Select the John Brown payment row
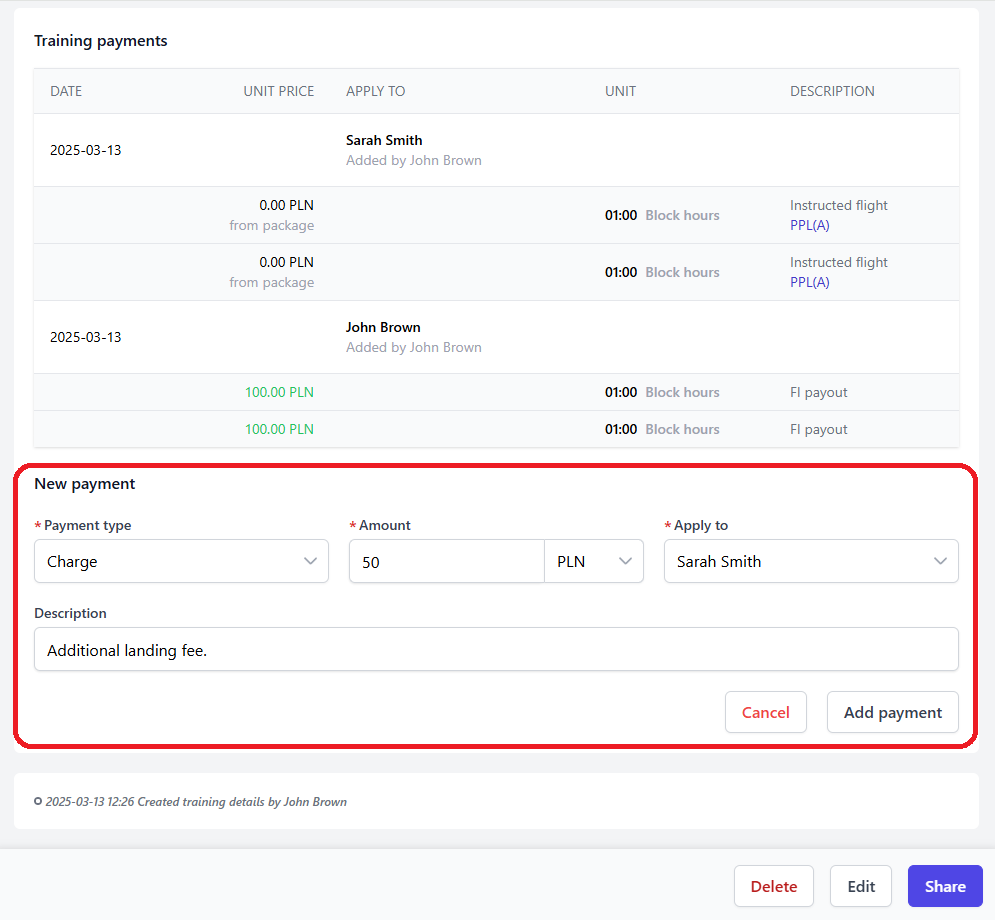This screenshot has width=995, height=920. (496, 337)
